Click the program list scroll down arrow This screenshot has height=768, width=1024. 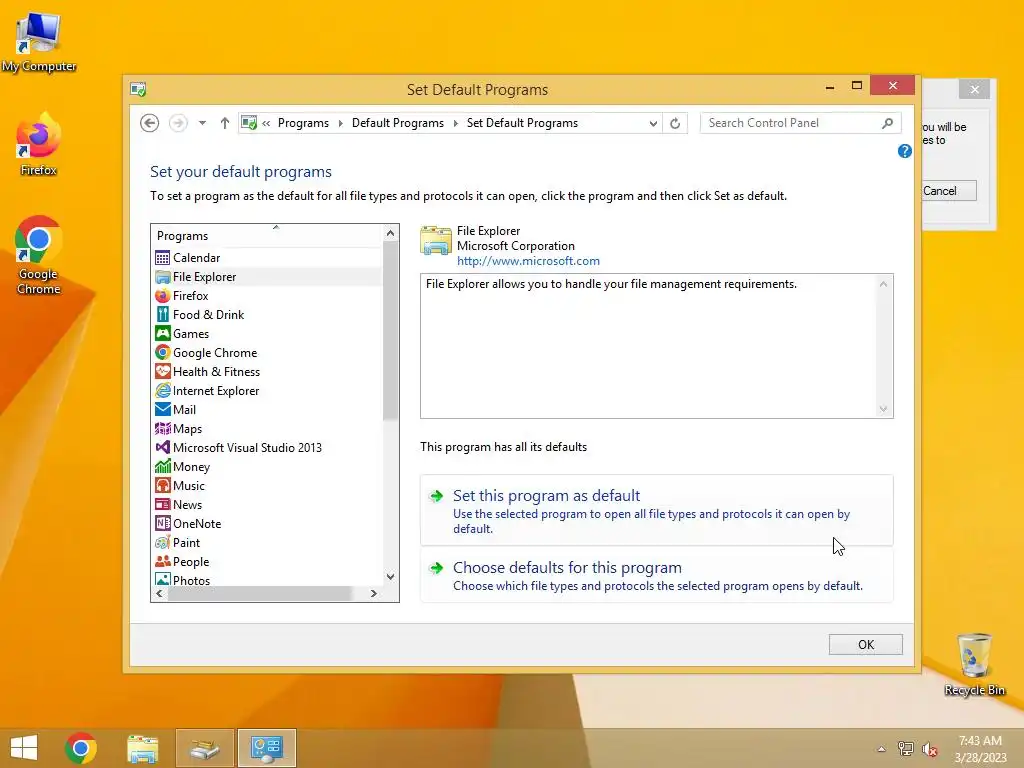(391, 577)
